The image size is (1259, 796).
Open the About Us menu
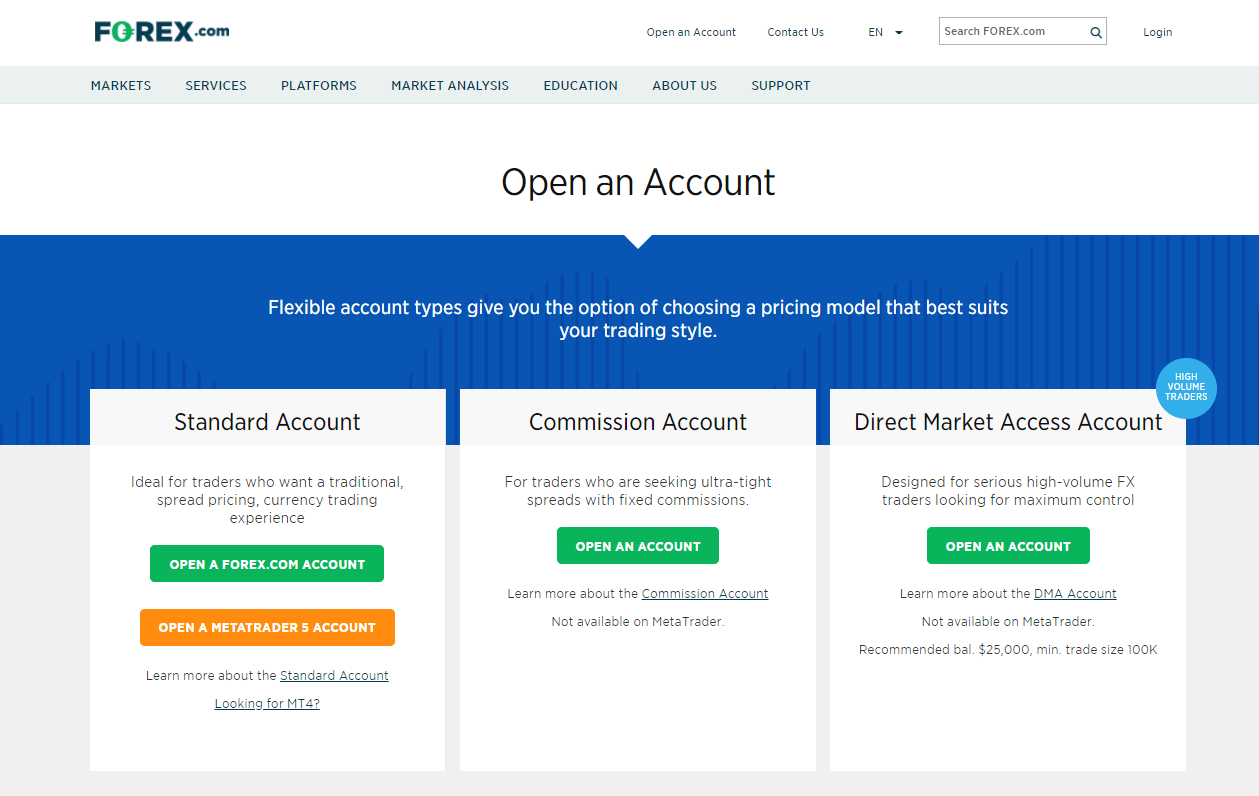pos(685,86)
